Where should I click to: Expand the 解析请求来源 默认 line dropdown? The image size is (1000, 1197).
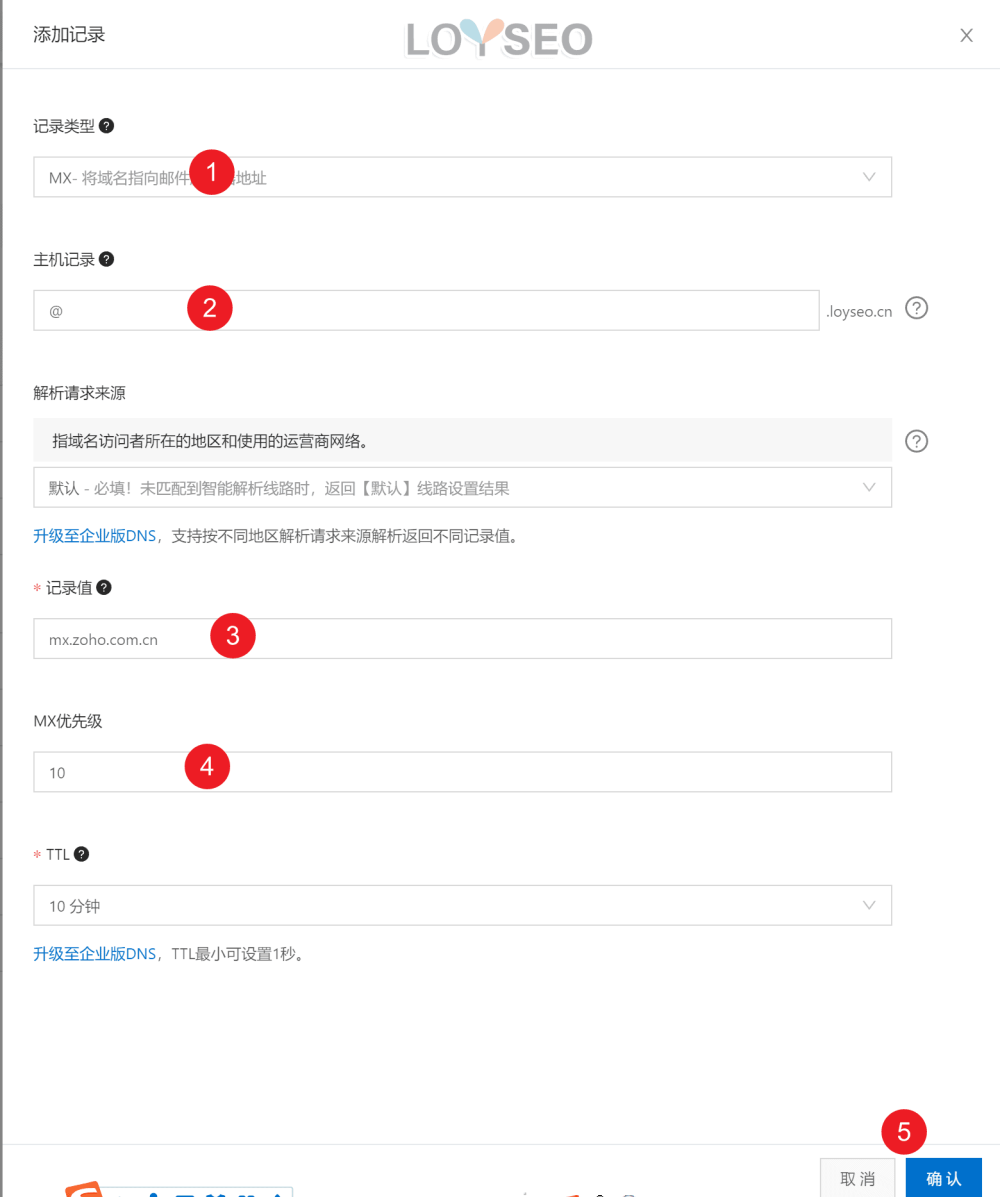pos(463,488)
